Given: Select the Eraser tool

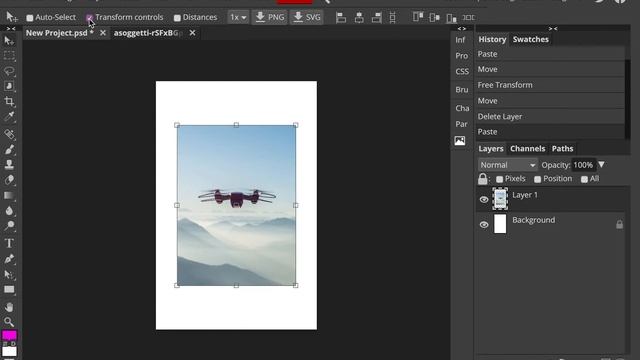Looking at the screenshot, I should (x=9, y=180).
